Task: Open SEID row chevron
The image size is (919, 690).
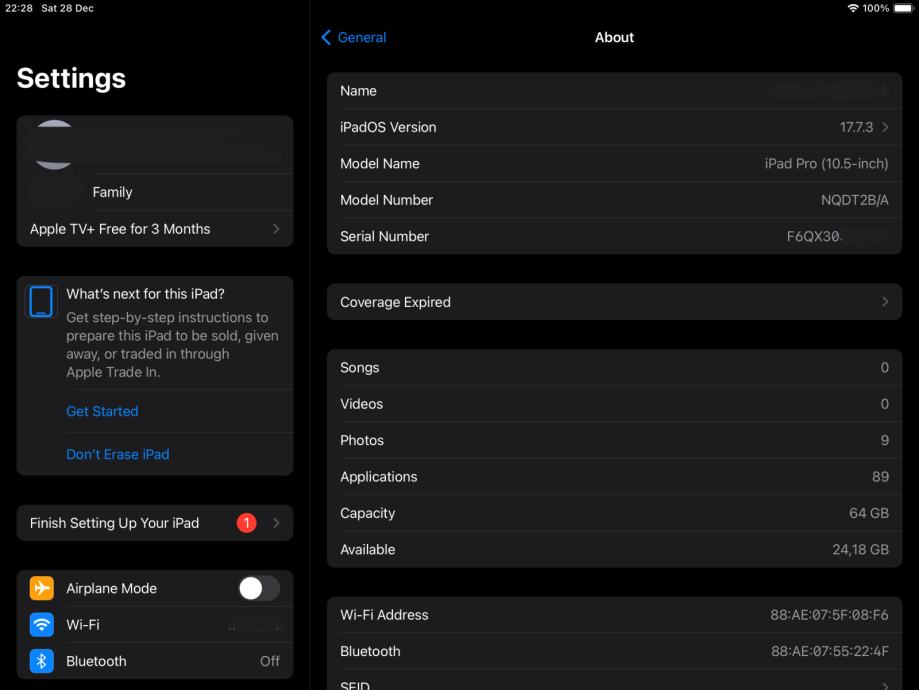Action: [x=885, y=685]
